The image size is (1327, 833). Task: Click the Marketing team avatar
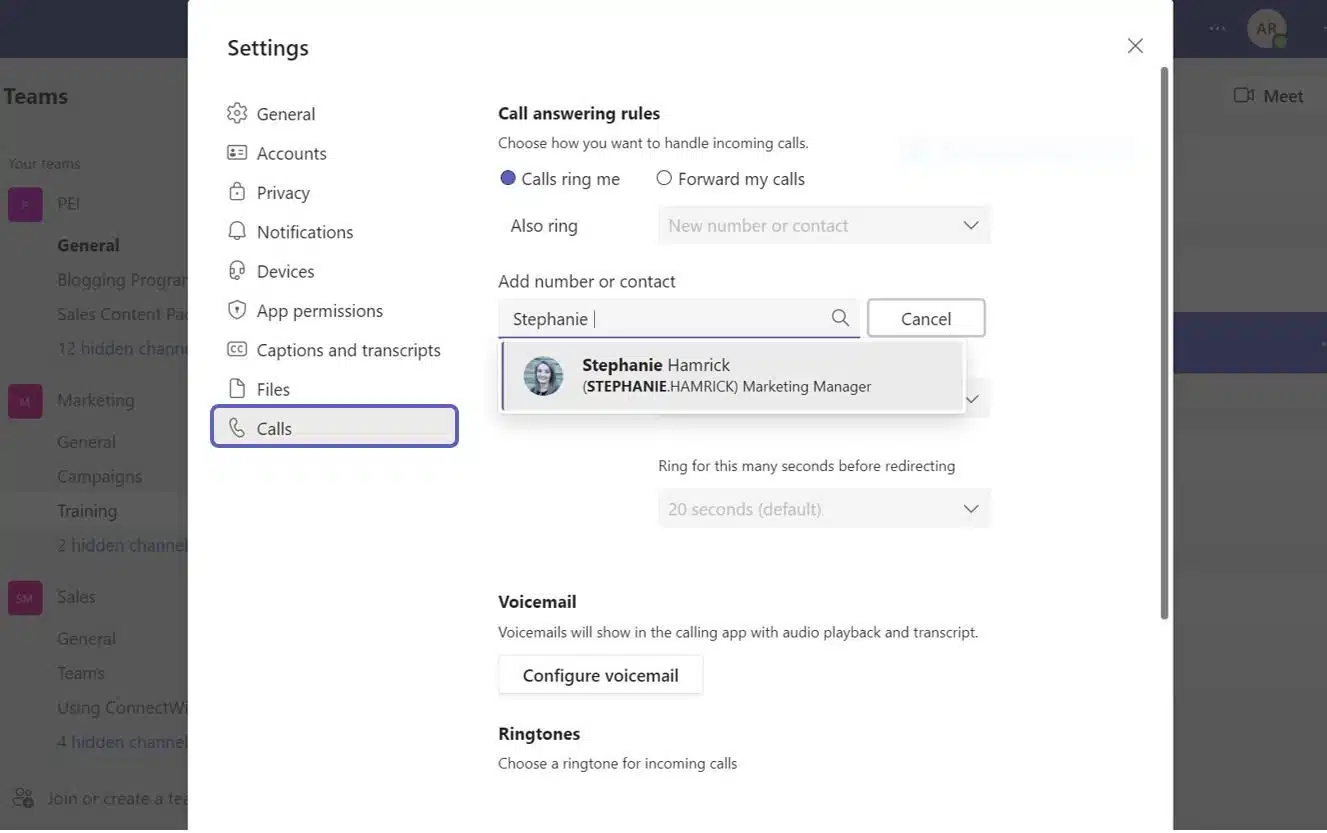pyautogui.click(x=25, y=401)
